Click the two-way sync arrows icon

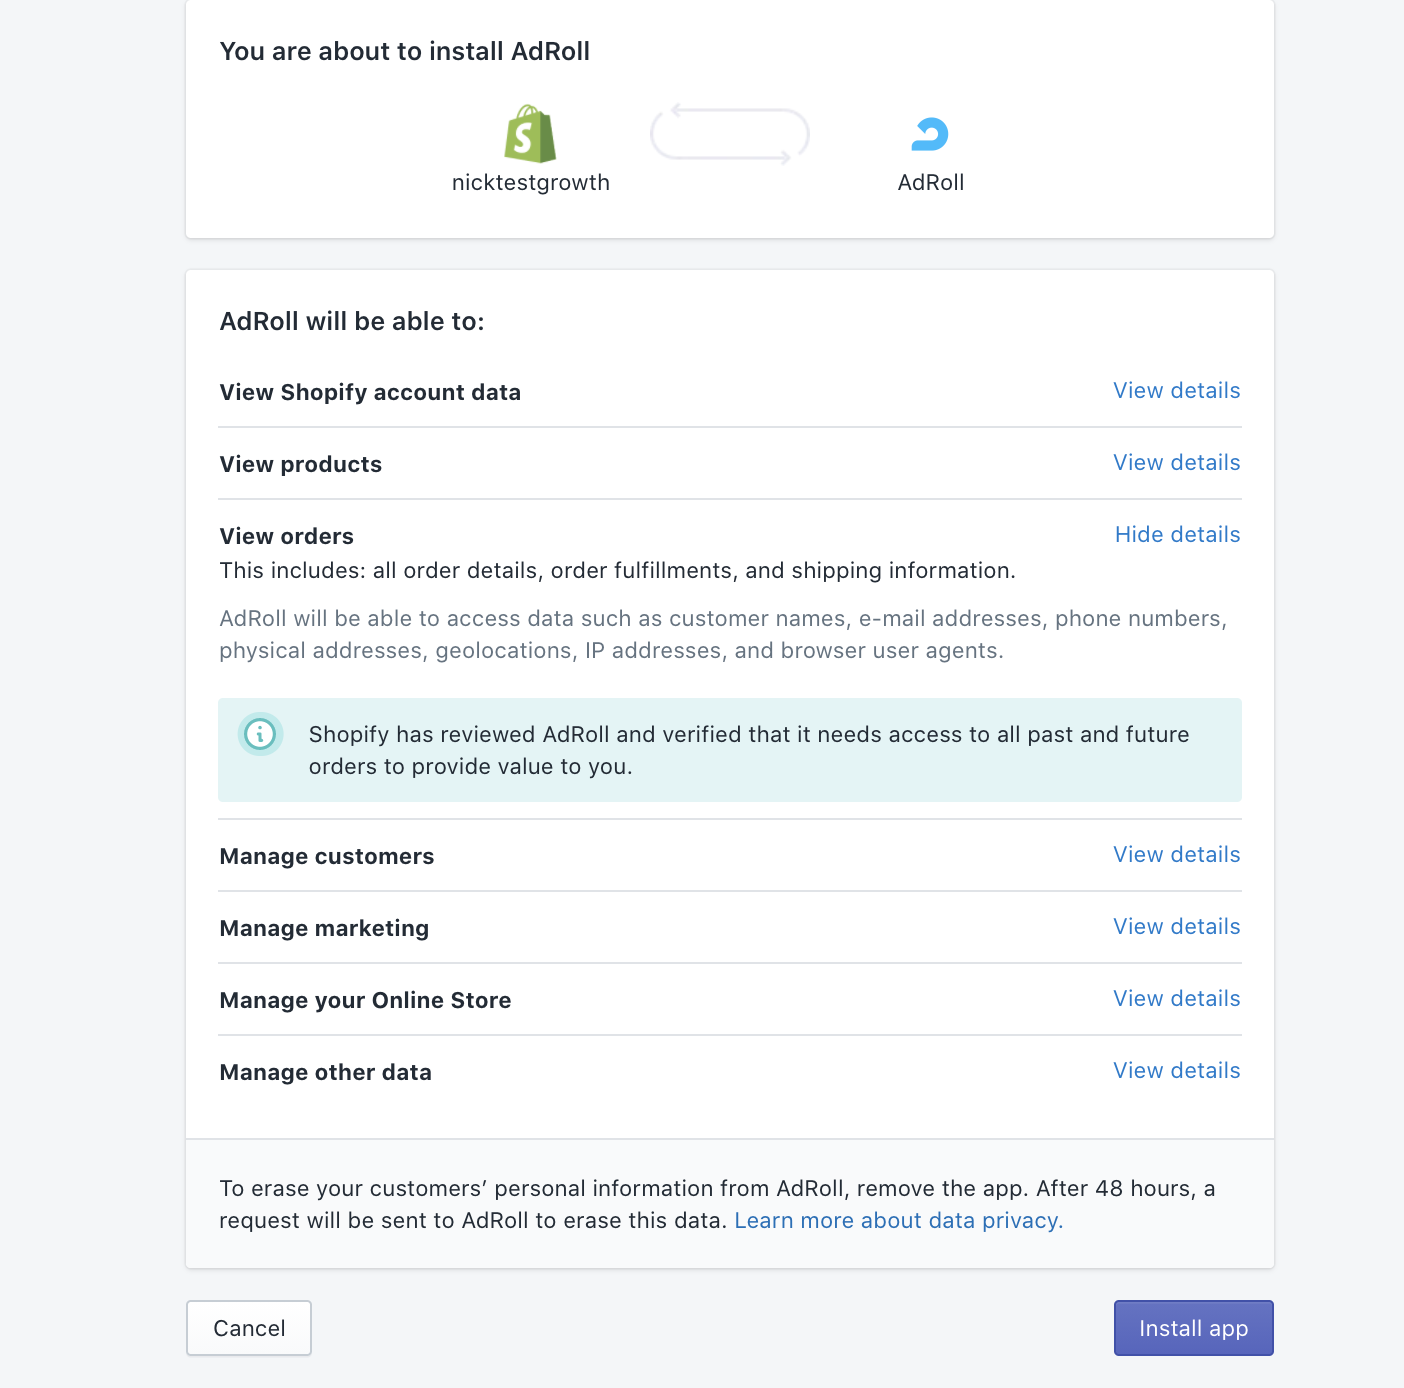730,134
